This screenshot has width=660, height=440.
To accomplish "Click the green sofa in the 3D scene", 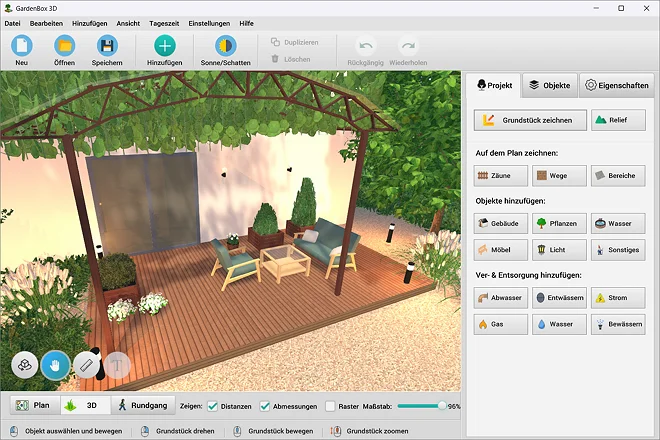I will [326, 246].
